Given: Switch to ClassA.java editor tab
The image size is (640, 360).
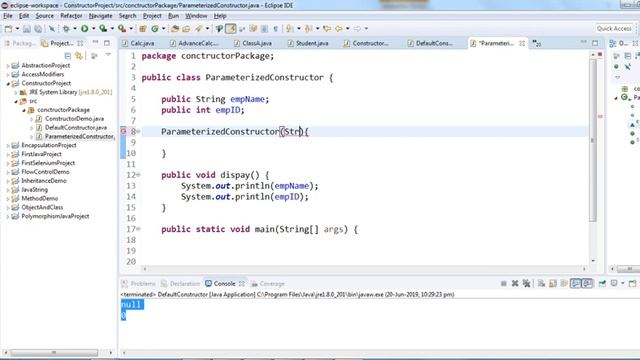Looking at the screenshot, I should 253,43.
